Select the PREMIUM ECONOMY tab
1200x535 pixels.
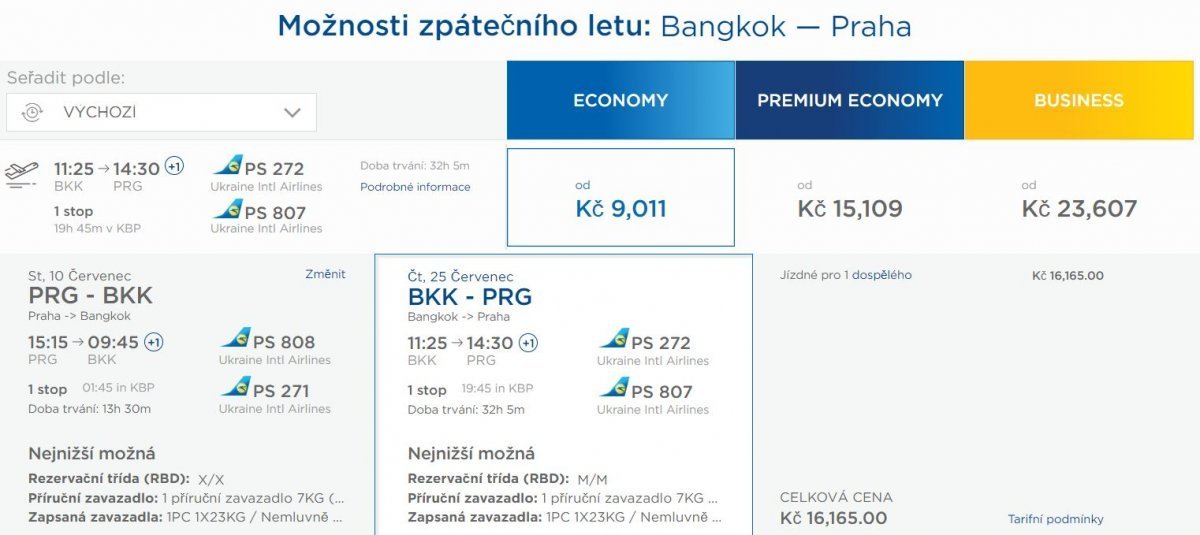click(849, 100)
